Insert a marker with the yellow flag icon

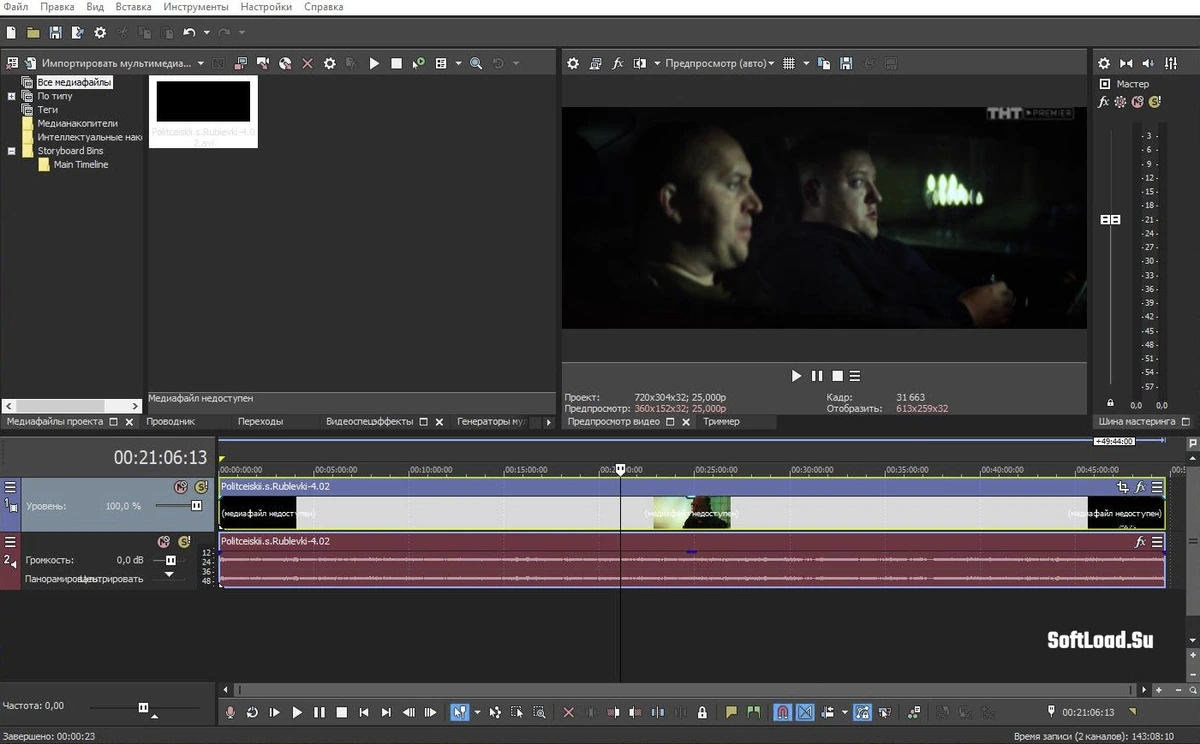(x=731, y=712)
